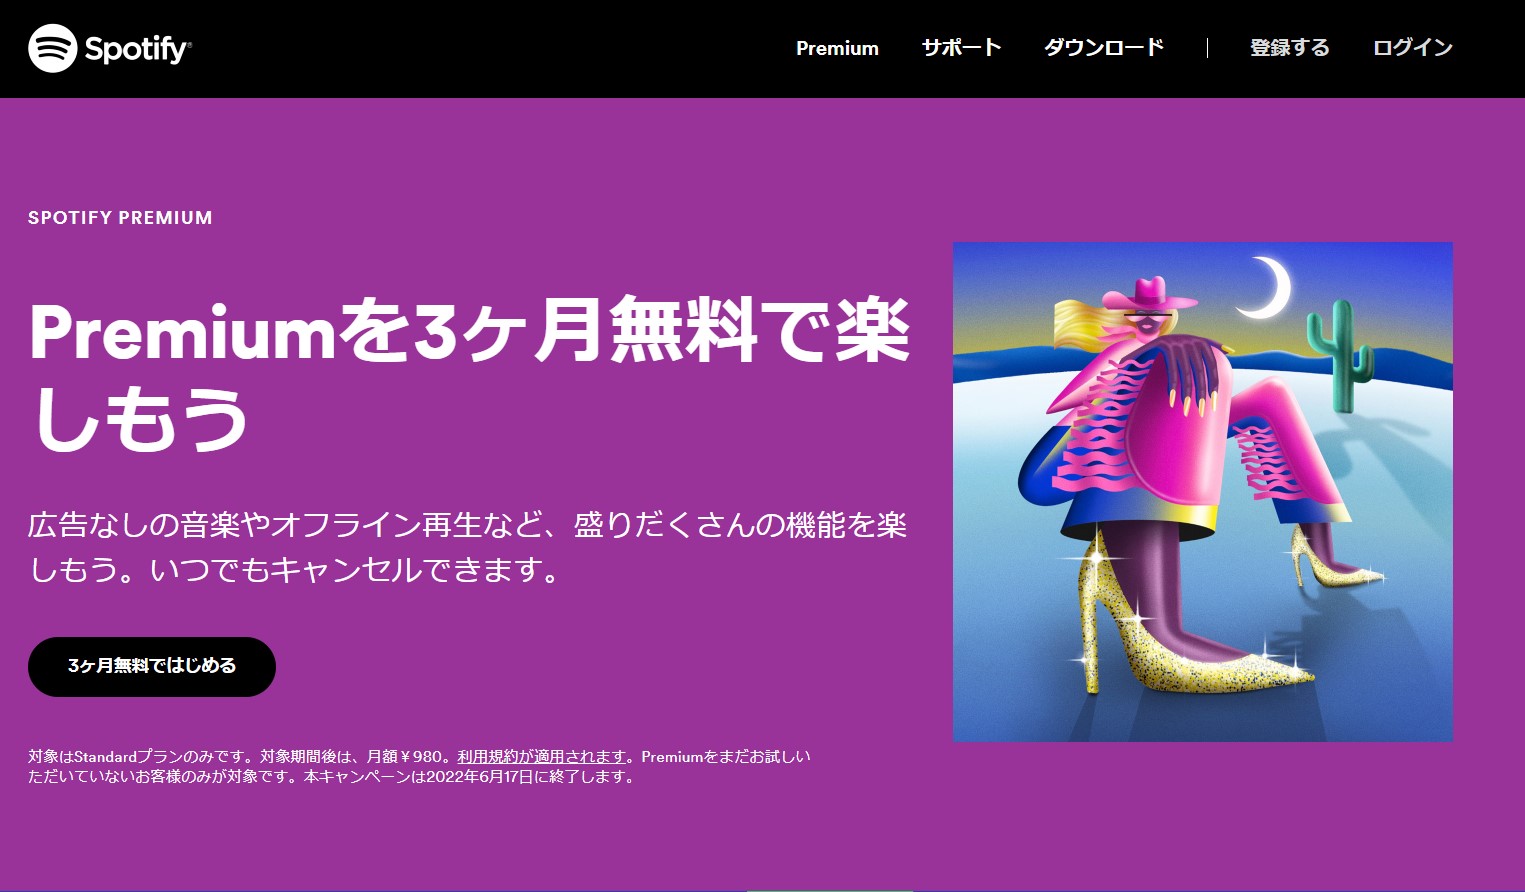The image size is (1525, 892).
Task: Click the SPOTIFY PREMIUM label text
Action: pos(120,218)
